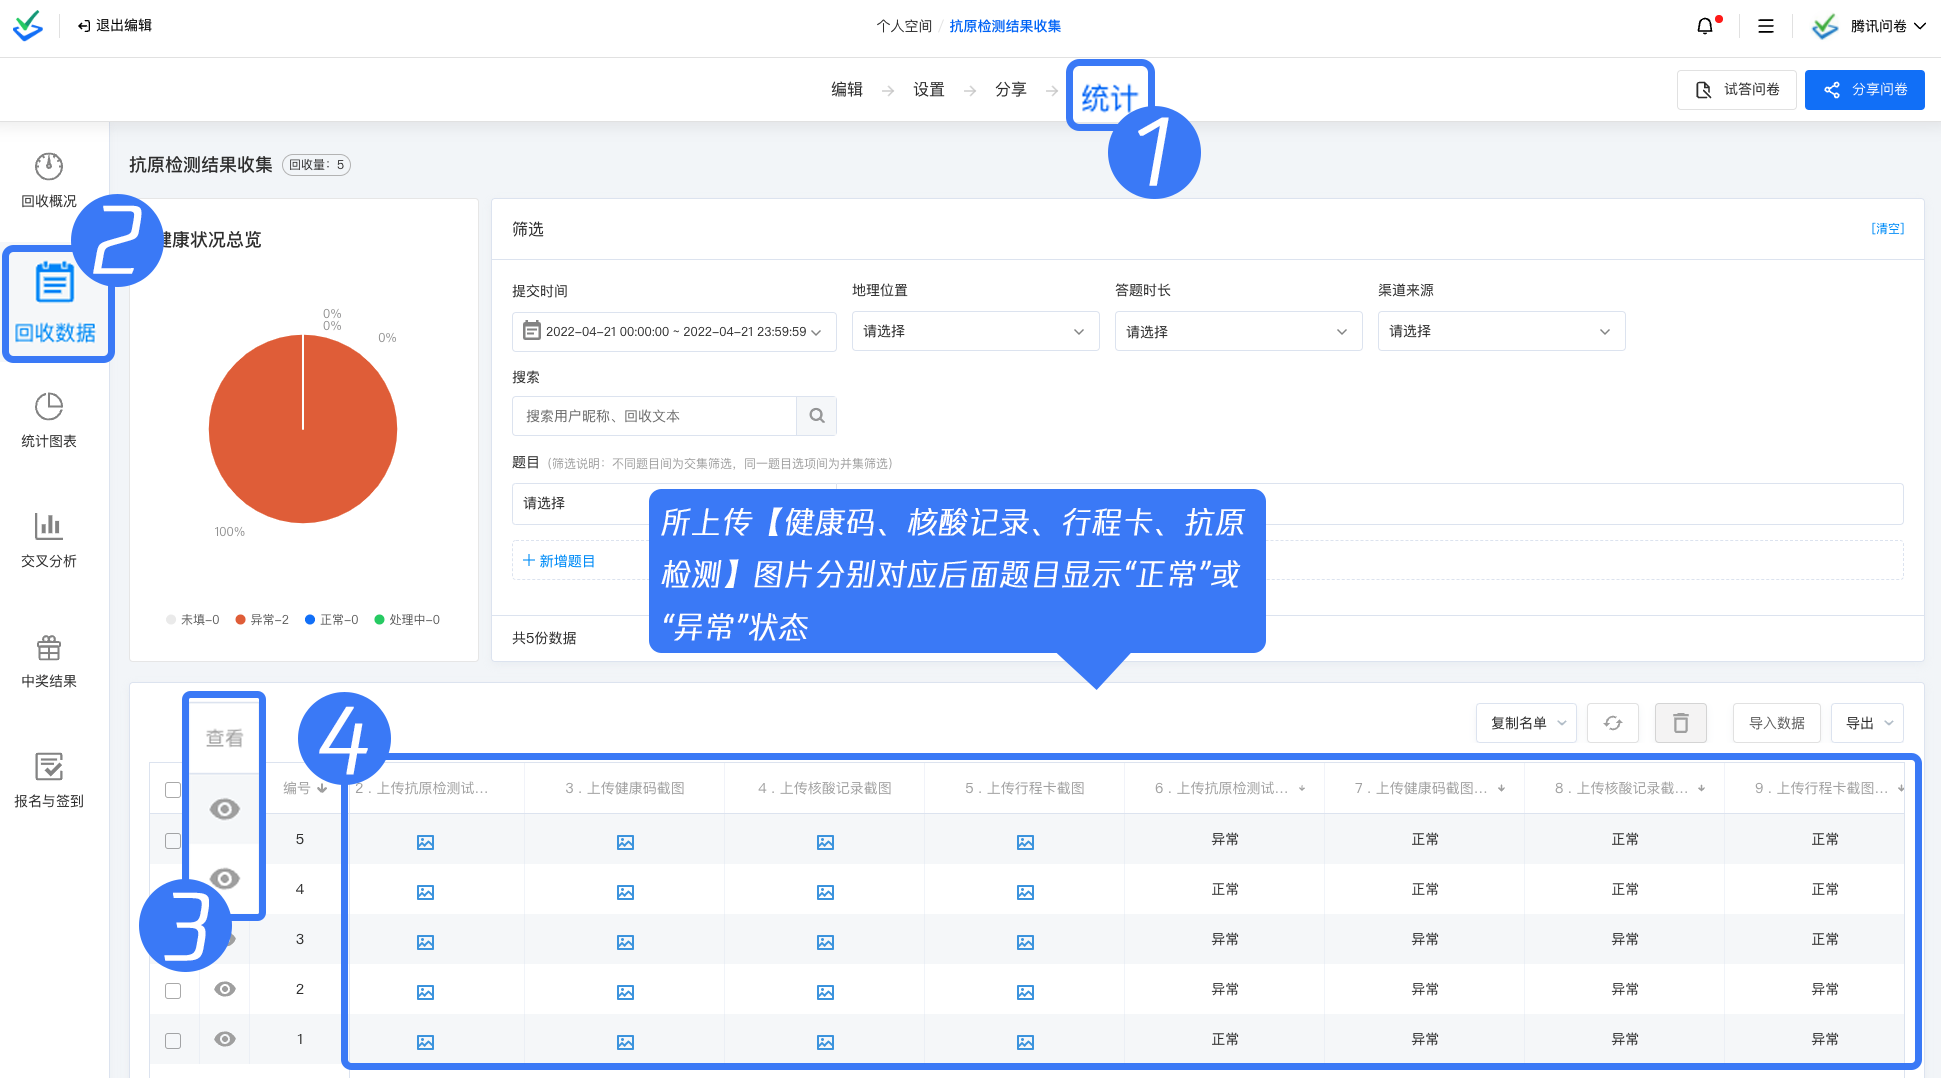Image resolution: width=1941 pixels, height=1078 pixels.
Task: Open row 1 上传行程卡截图 image icon
Action: coord(1025,1042)
